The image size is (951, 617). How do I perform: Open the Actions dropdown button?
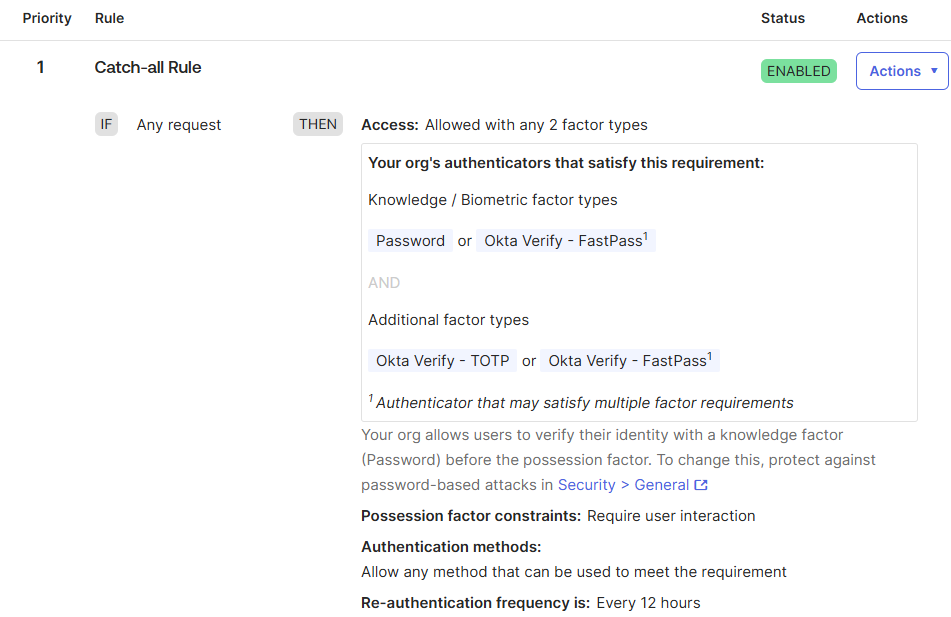coord(902,71)
